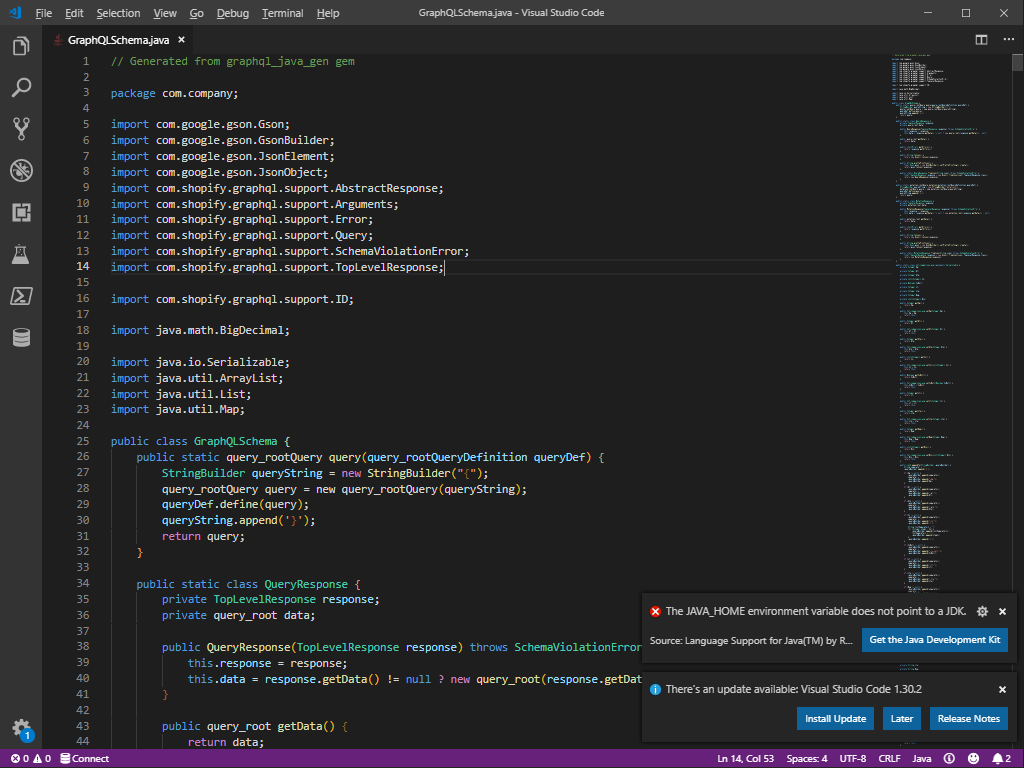Open the Search view in activity bar
Viewport: 1024px width, 768px height.
coord(21,88)
